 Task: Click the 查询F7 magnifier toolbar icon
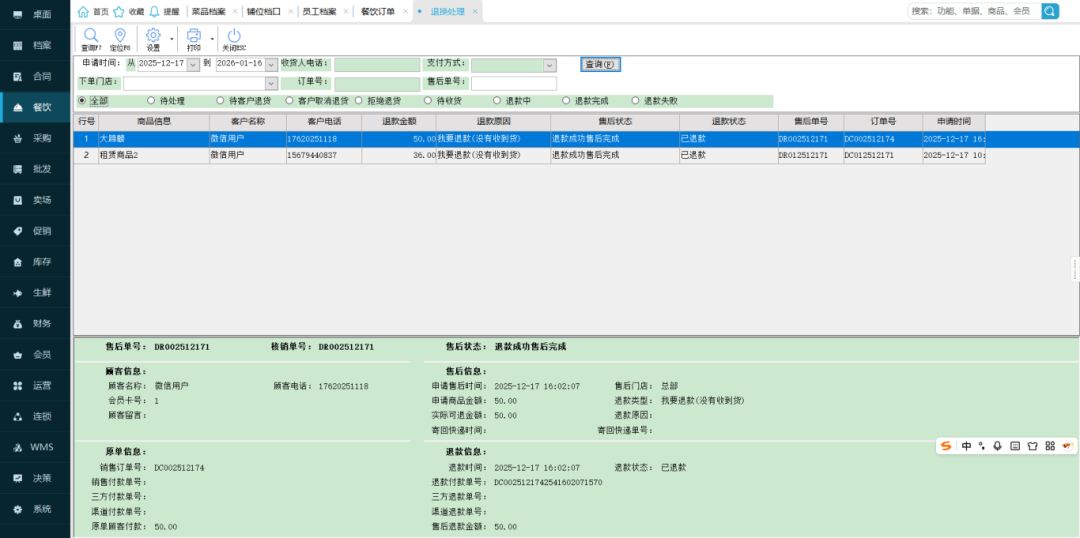coord(91,37)
